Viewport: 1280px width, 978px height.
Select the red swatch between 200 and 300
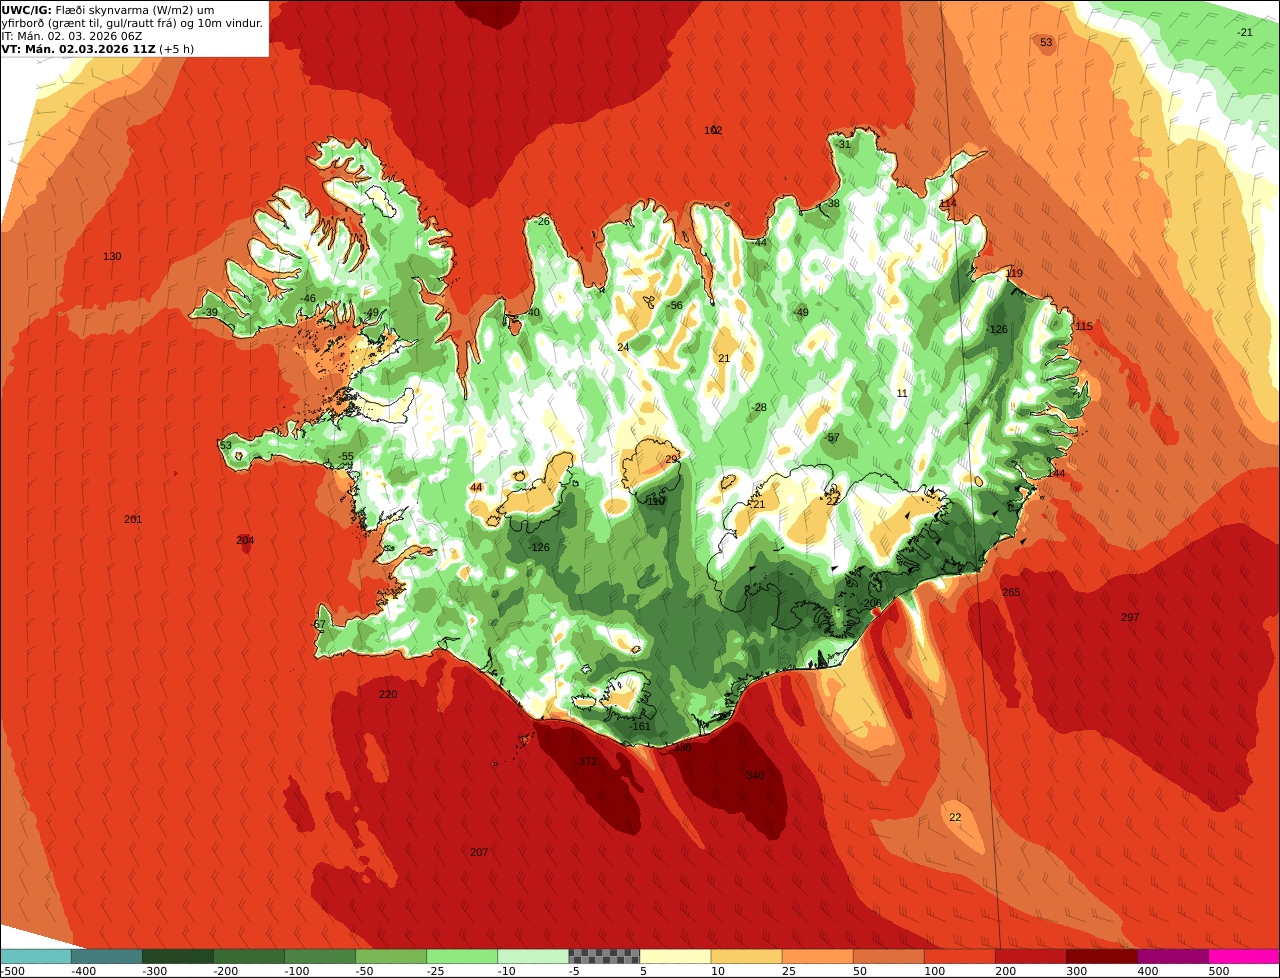(1029, 956)
